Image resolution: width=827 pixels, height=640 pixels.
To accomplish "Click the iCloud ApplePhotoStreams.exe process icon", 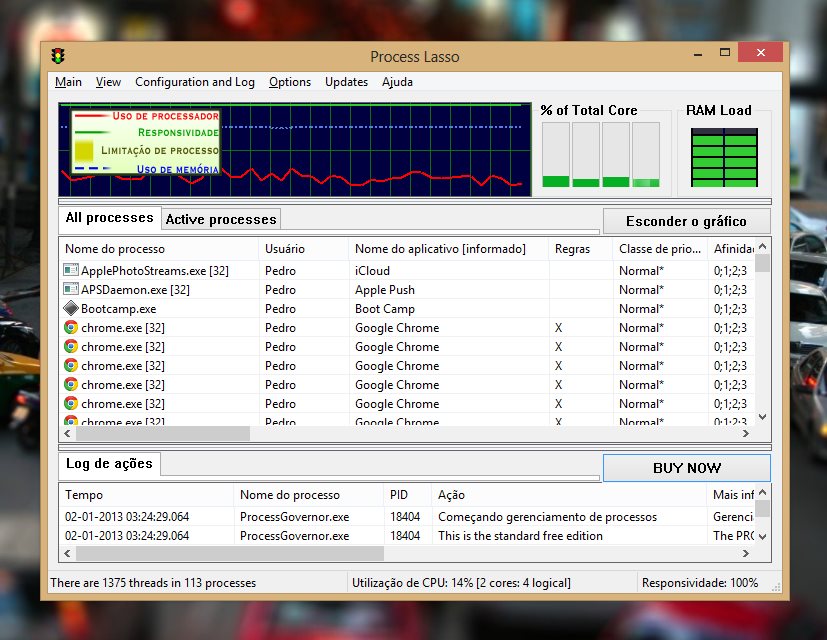I will tap(70, 270).
